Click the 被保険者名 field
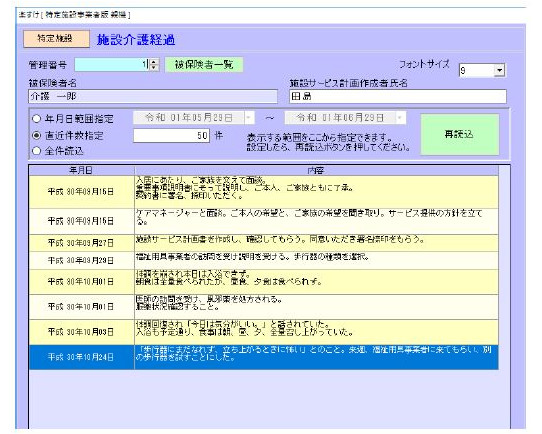Screen dimensions: 542x434 pos(153,96)
